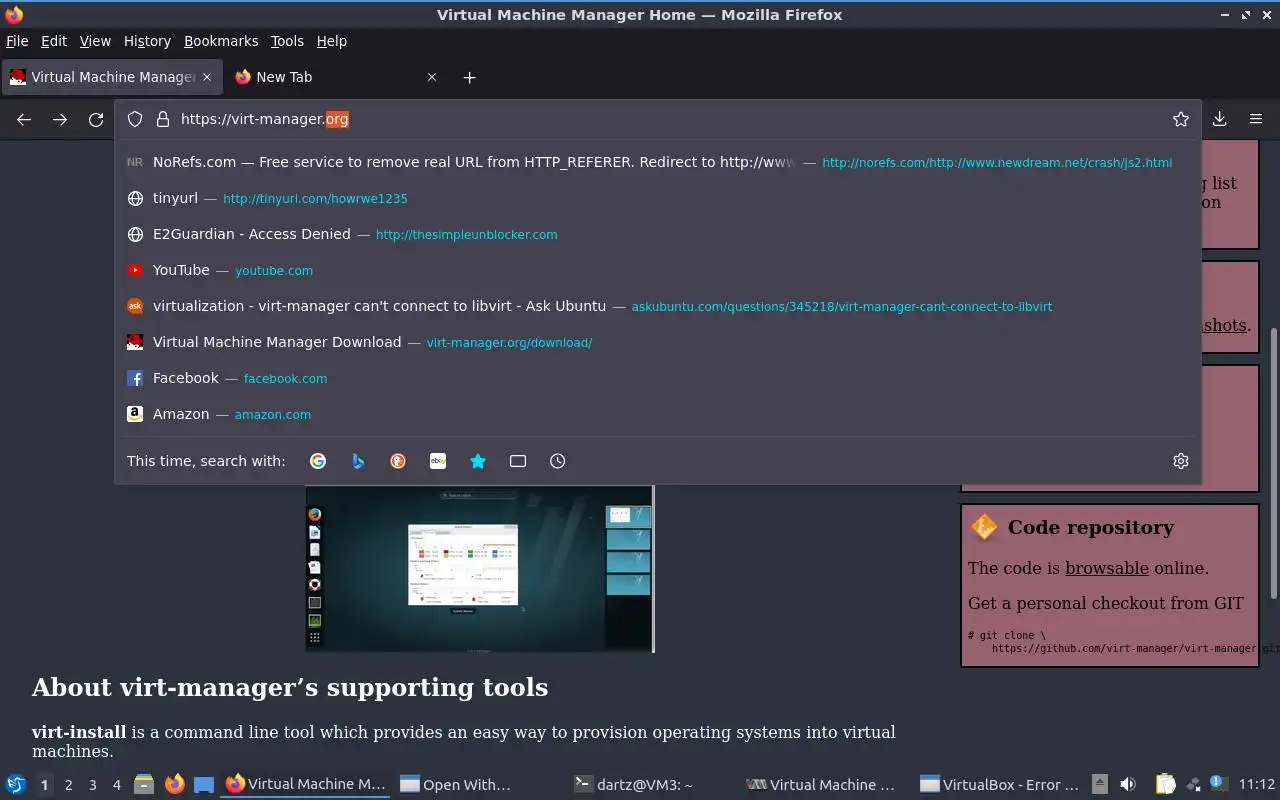
Task: Click the virt-manager desktop screenshot thumbnail
Action: [480, 568]
